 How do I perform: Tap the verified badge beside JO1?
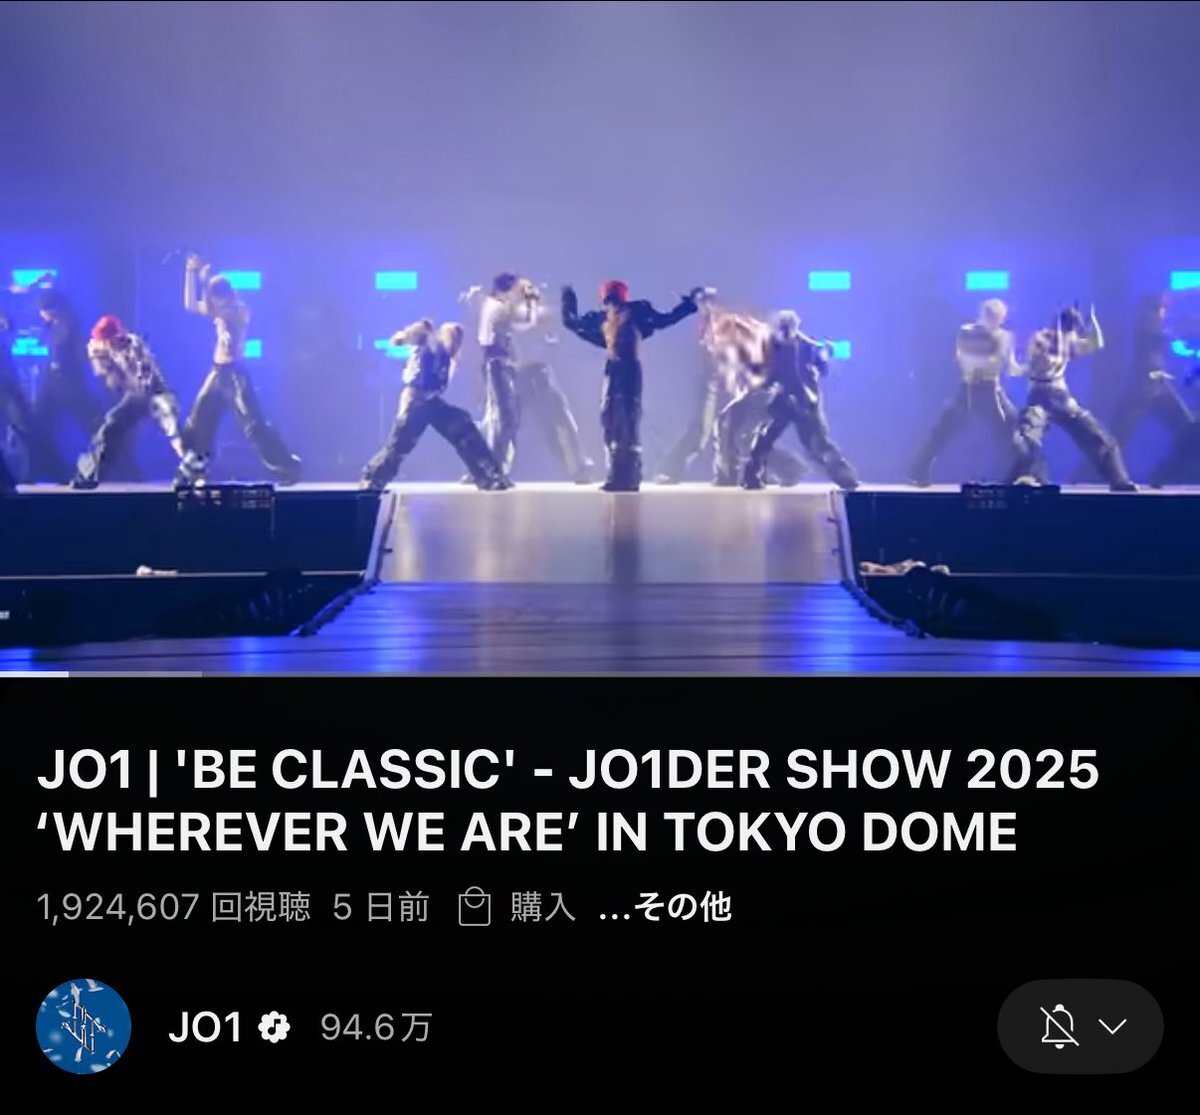pyautogui.click(x=274, y=1027)
